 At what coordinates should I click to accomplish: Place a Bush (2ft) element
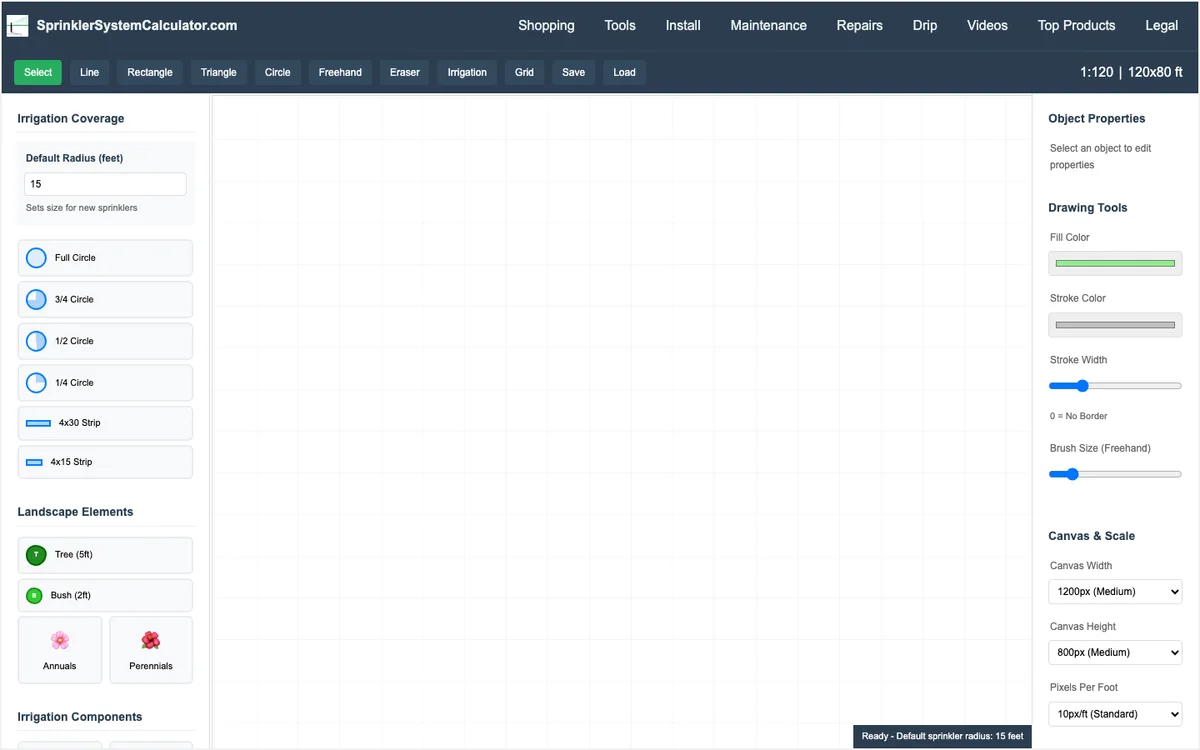(x=105, y=595)
